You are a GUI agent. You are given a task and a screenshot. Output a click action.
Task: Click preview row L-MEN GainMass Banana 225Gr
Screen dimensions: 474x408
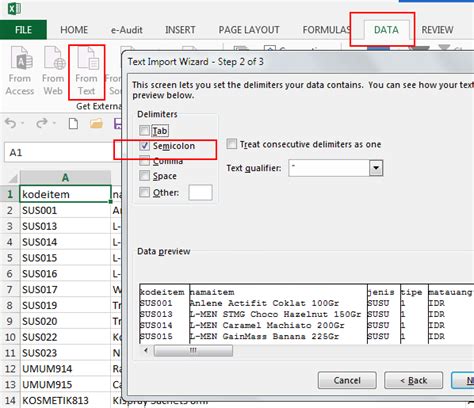point(264,336)
